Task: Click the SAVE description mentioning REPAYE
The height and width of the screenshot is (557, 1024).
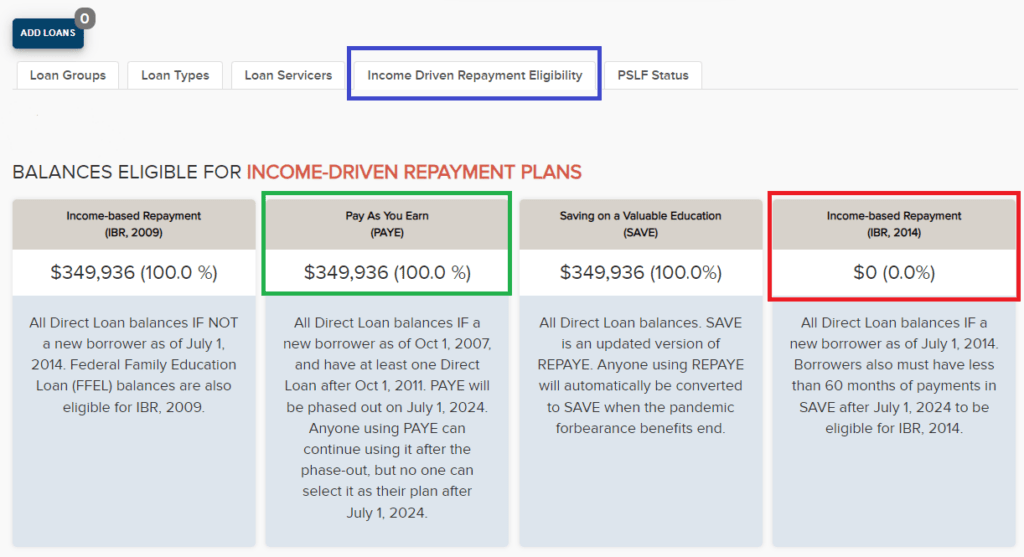Action: pos(640,375)
